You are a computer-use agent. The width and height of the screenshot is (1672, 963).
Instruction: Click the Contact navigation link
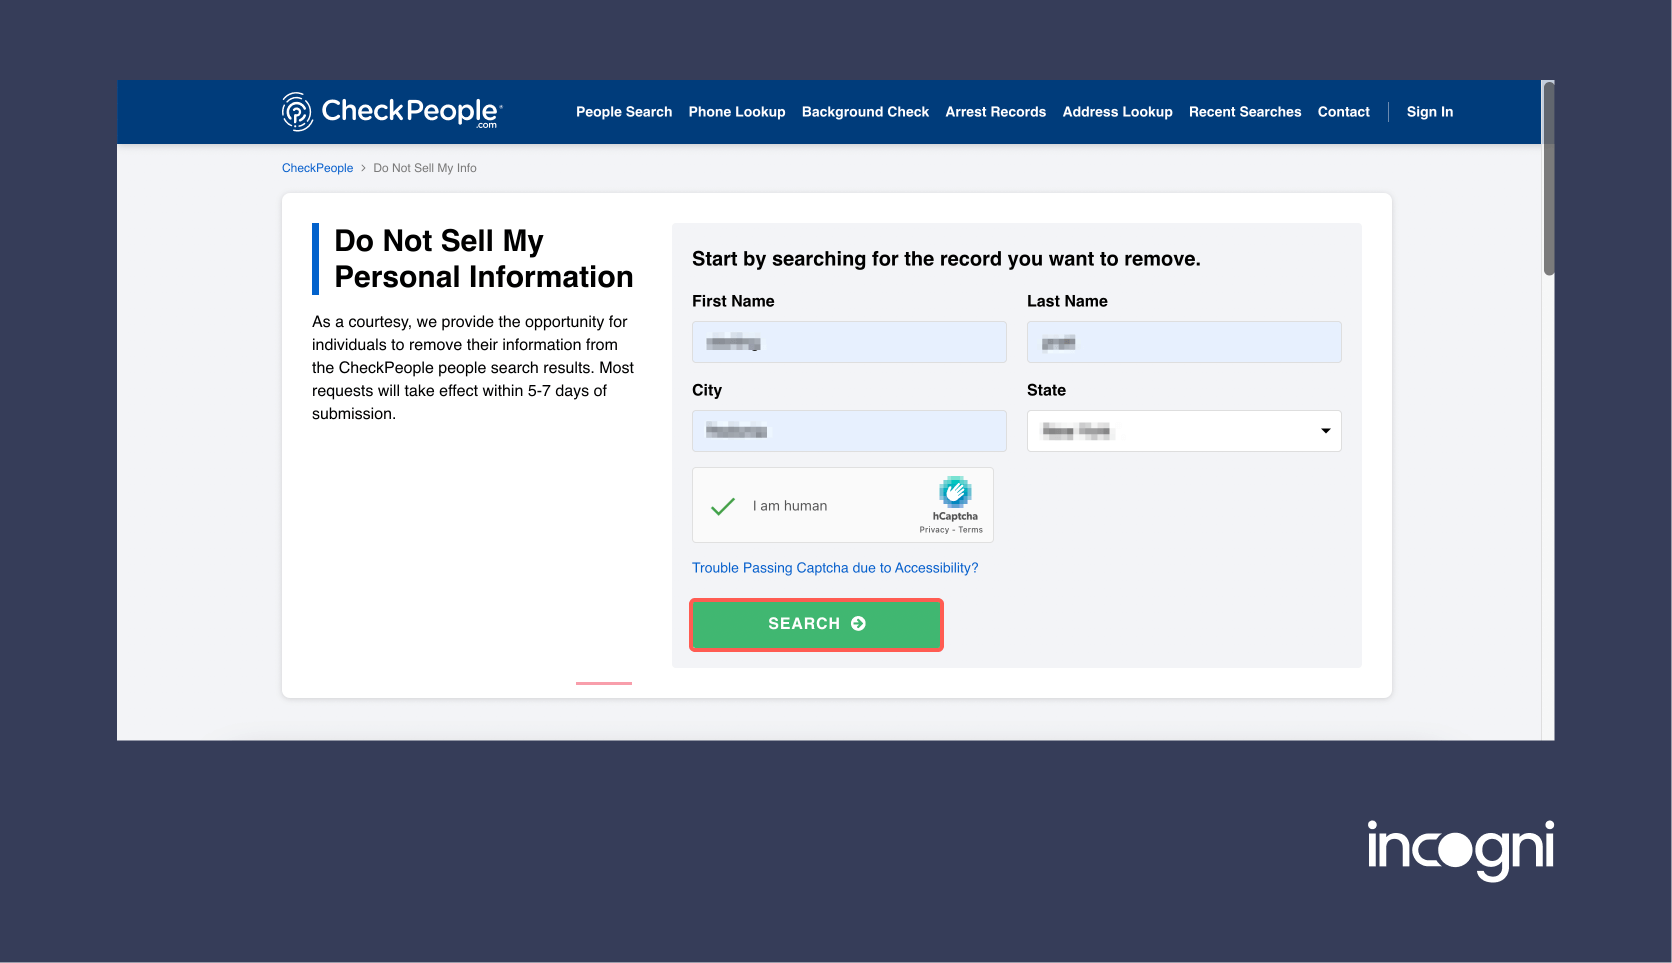[x=1343, y=112]
